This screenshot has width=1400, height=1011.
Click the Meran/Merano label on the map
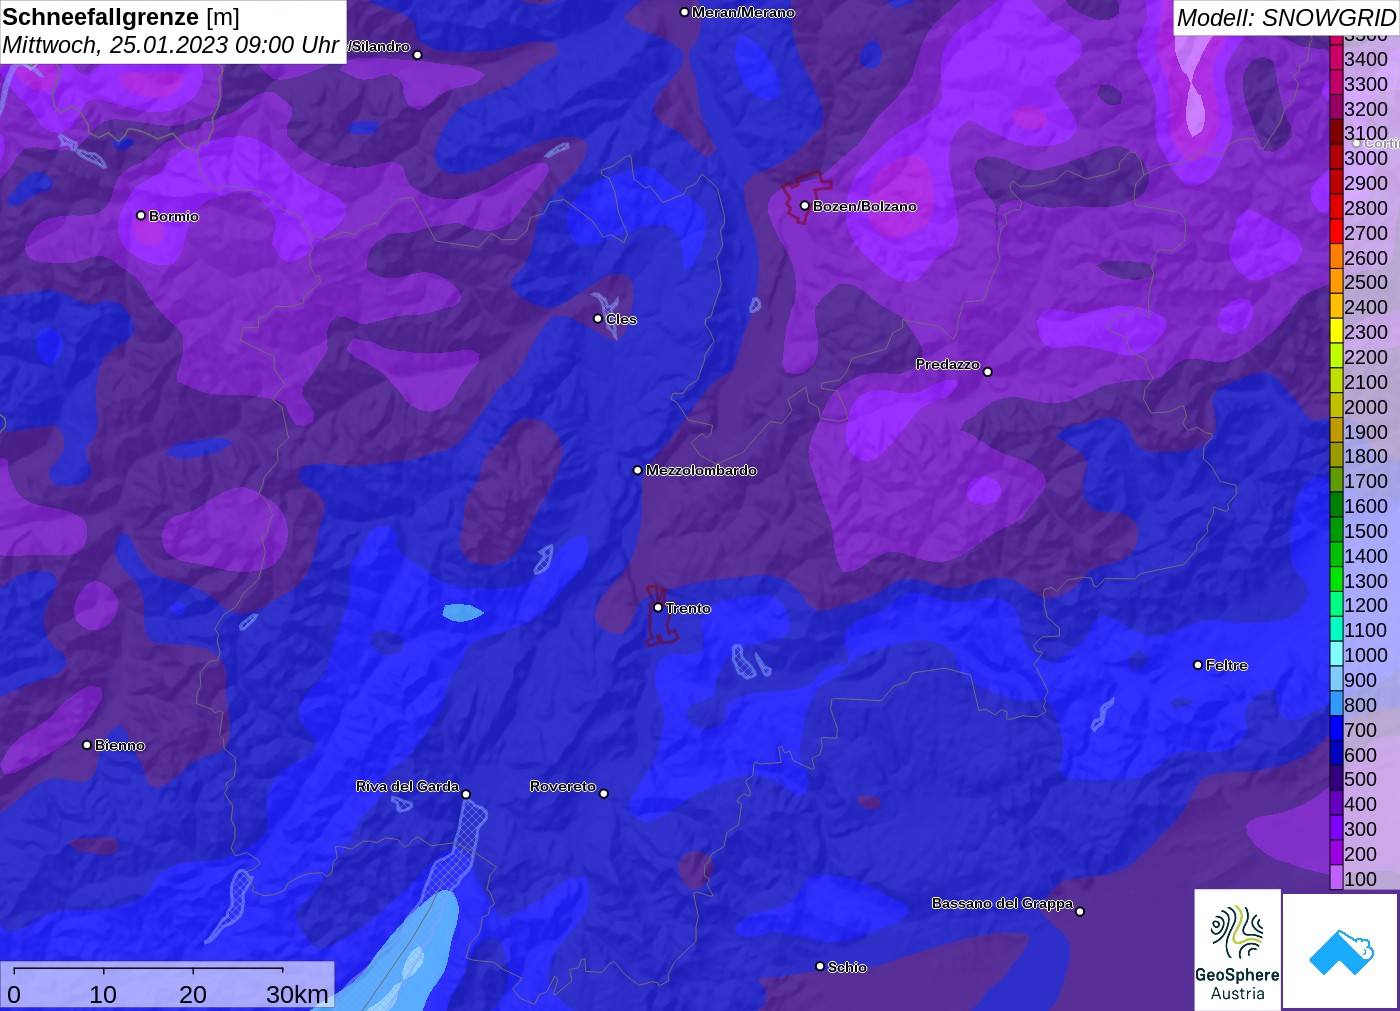point(743,12)
